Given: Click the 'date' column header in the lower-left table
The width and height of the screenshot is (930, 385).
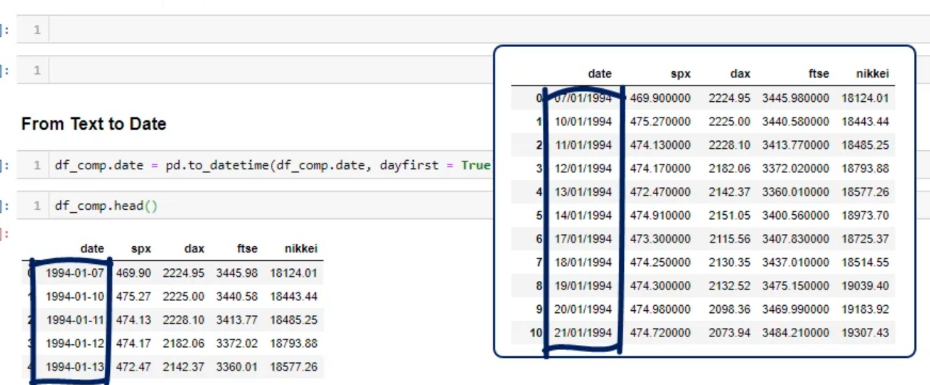Looking at the screenshot, I should 92,249.
